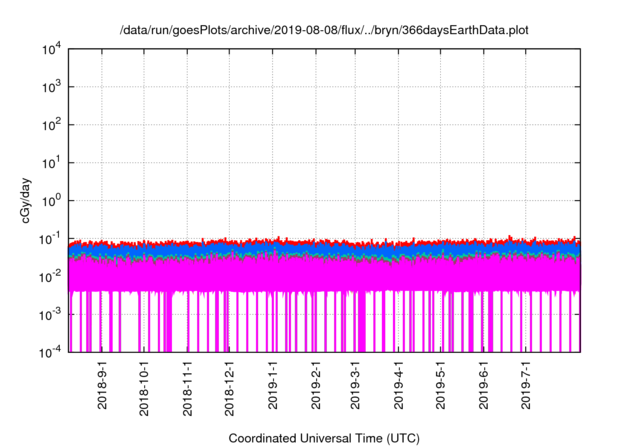Click the 2019-5-1 date tick label
This screenshot has height=448, width=640.
click(440, 385)
